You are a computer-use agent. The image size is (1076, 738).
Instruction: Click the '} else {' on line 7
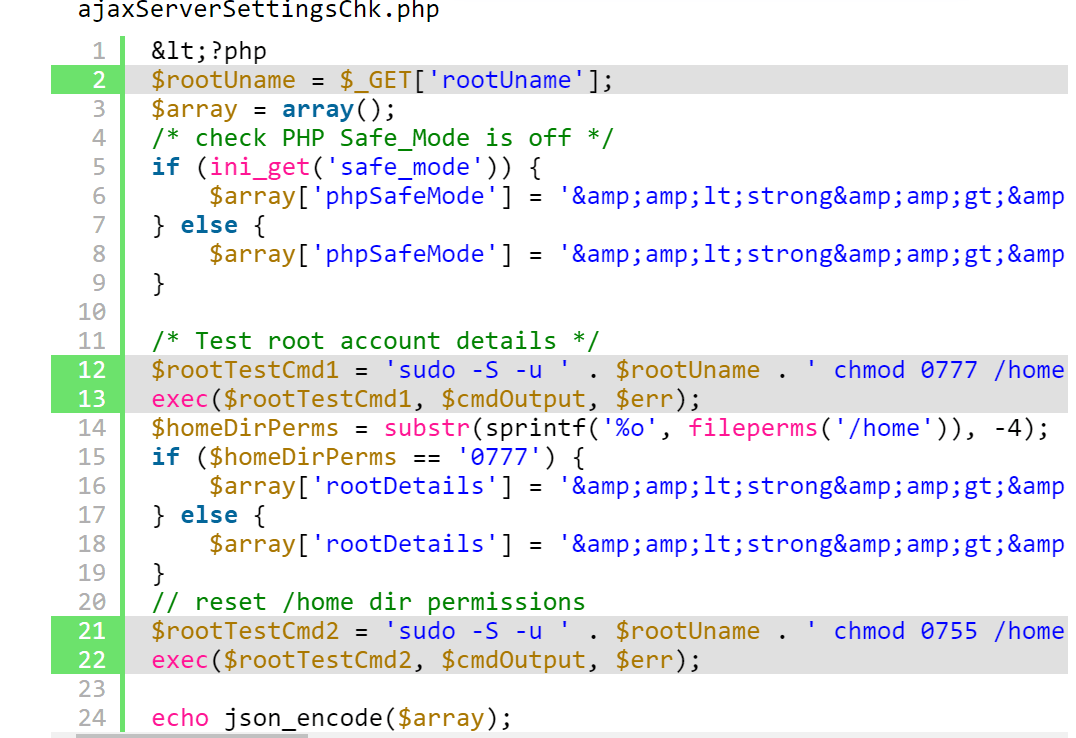(209, 225)
